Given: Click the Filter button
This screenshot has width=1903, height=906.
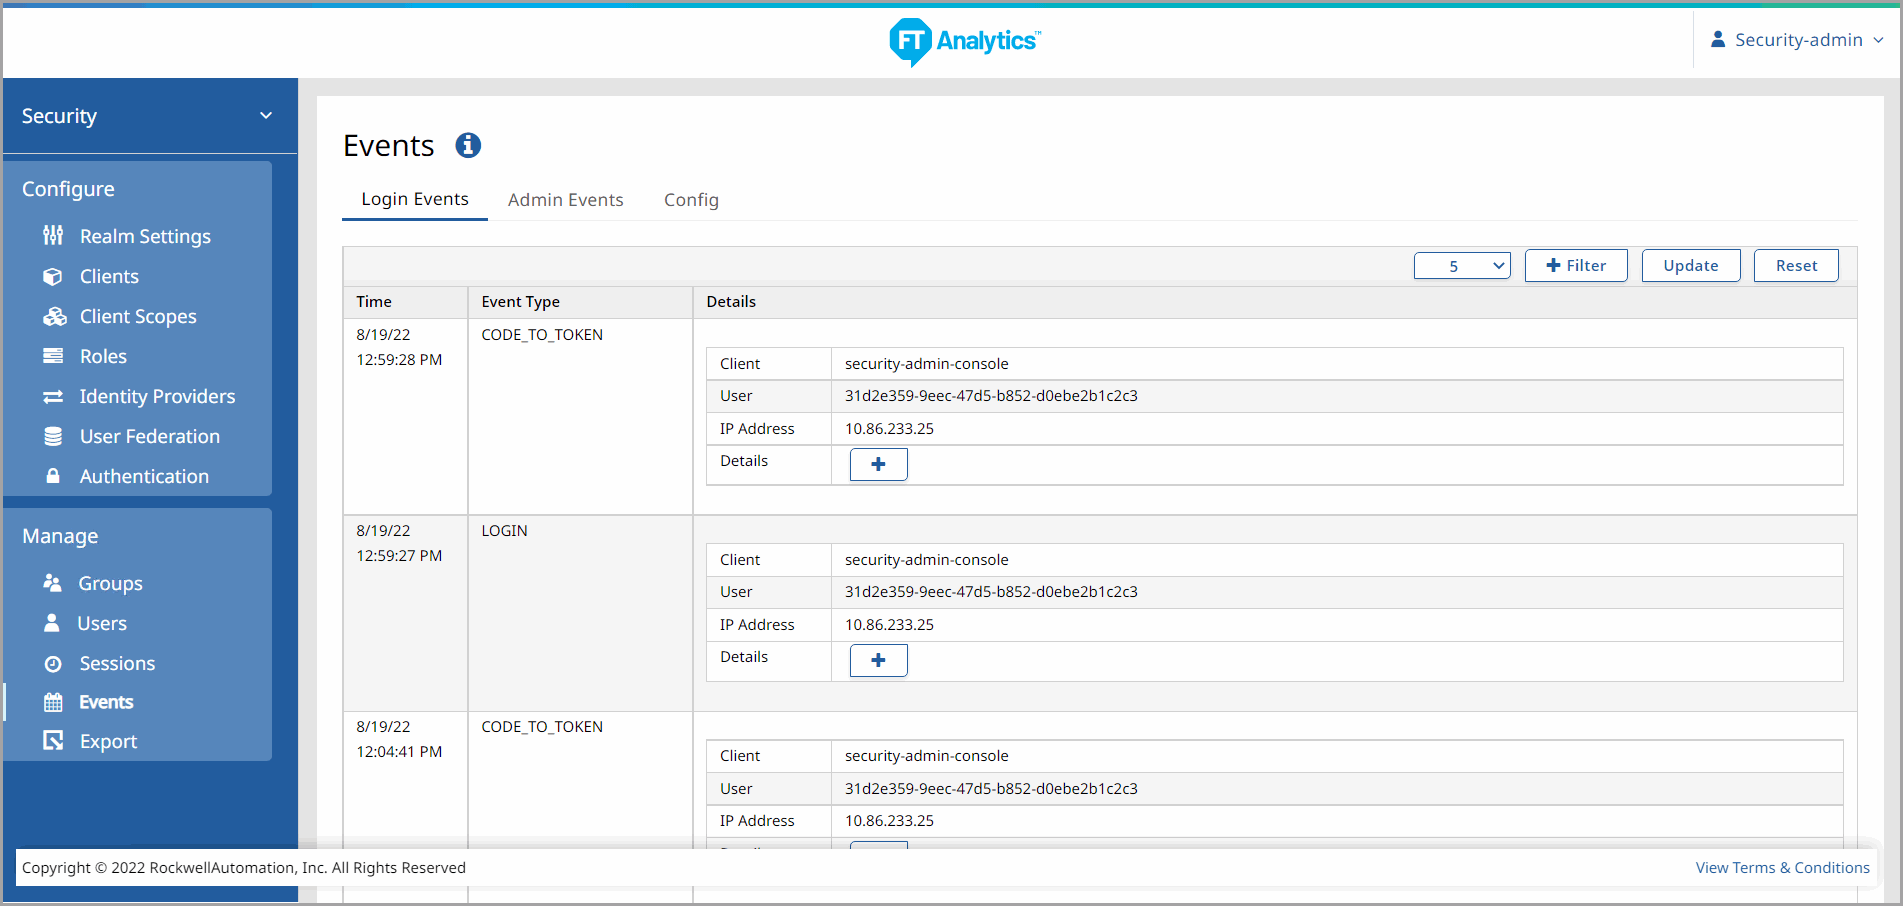Looking at the screenshot, I should click(x=1576, y=265).
